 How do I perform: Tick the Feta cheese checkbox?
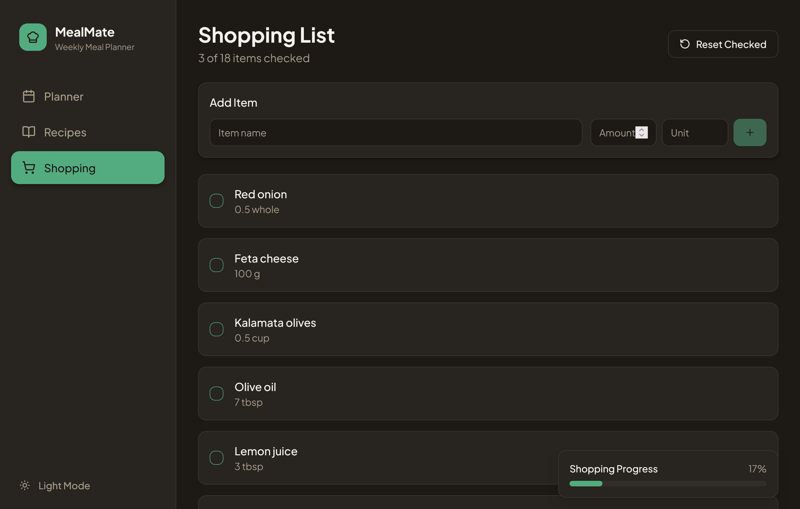(x=216, y=265)
